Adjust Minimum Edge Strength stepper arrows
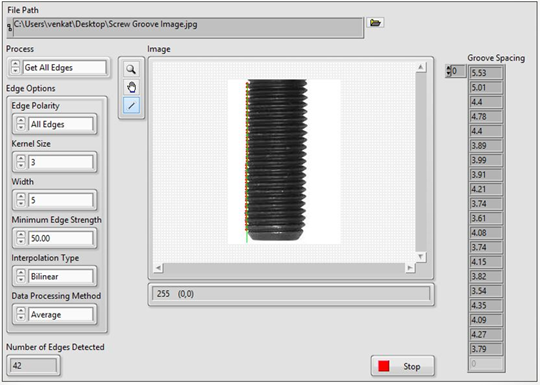 pyautogui.click(x=21, y=238)
